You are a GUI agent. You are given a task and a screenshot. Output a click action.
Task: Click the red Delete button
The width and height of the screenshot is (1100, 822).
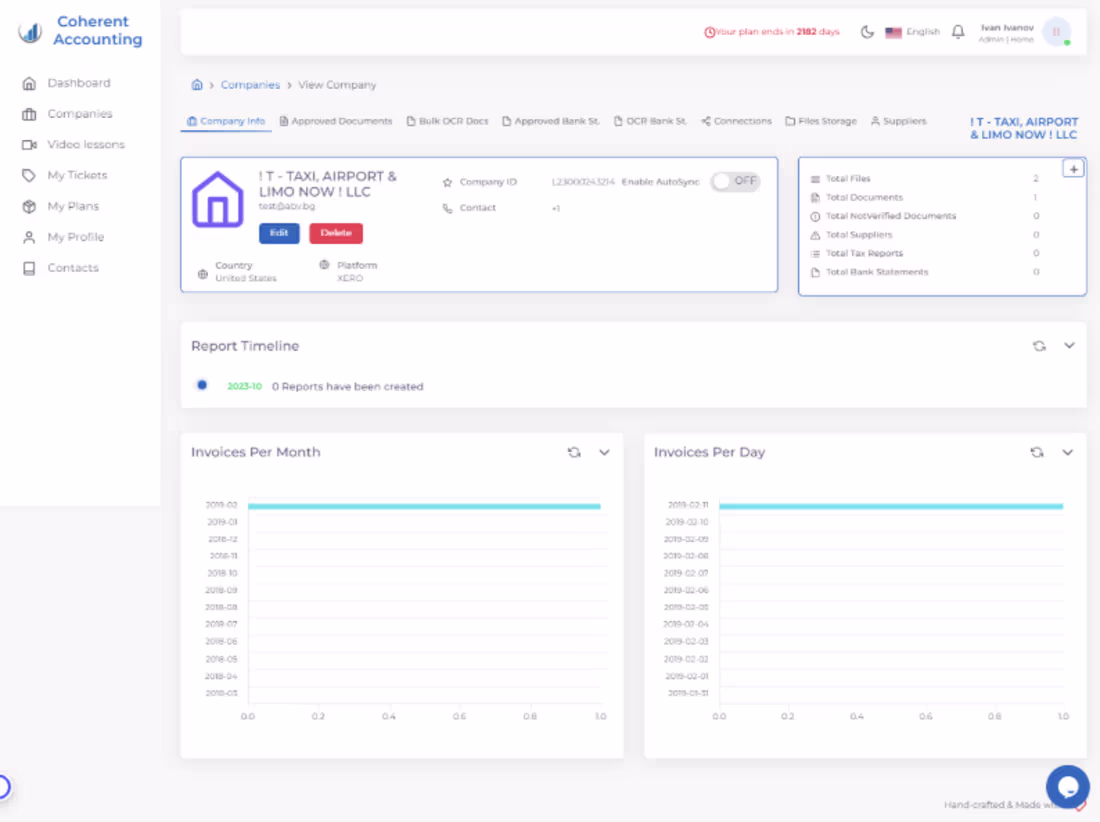336,233
